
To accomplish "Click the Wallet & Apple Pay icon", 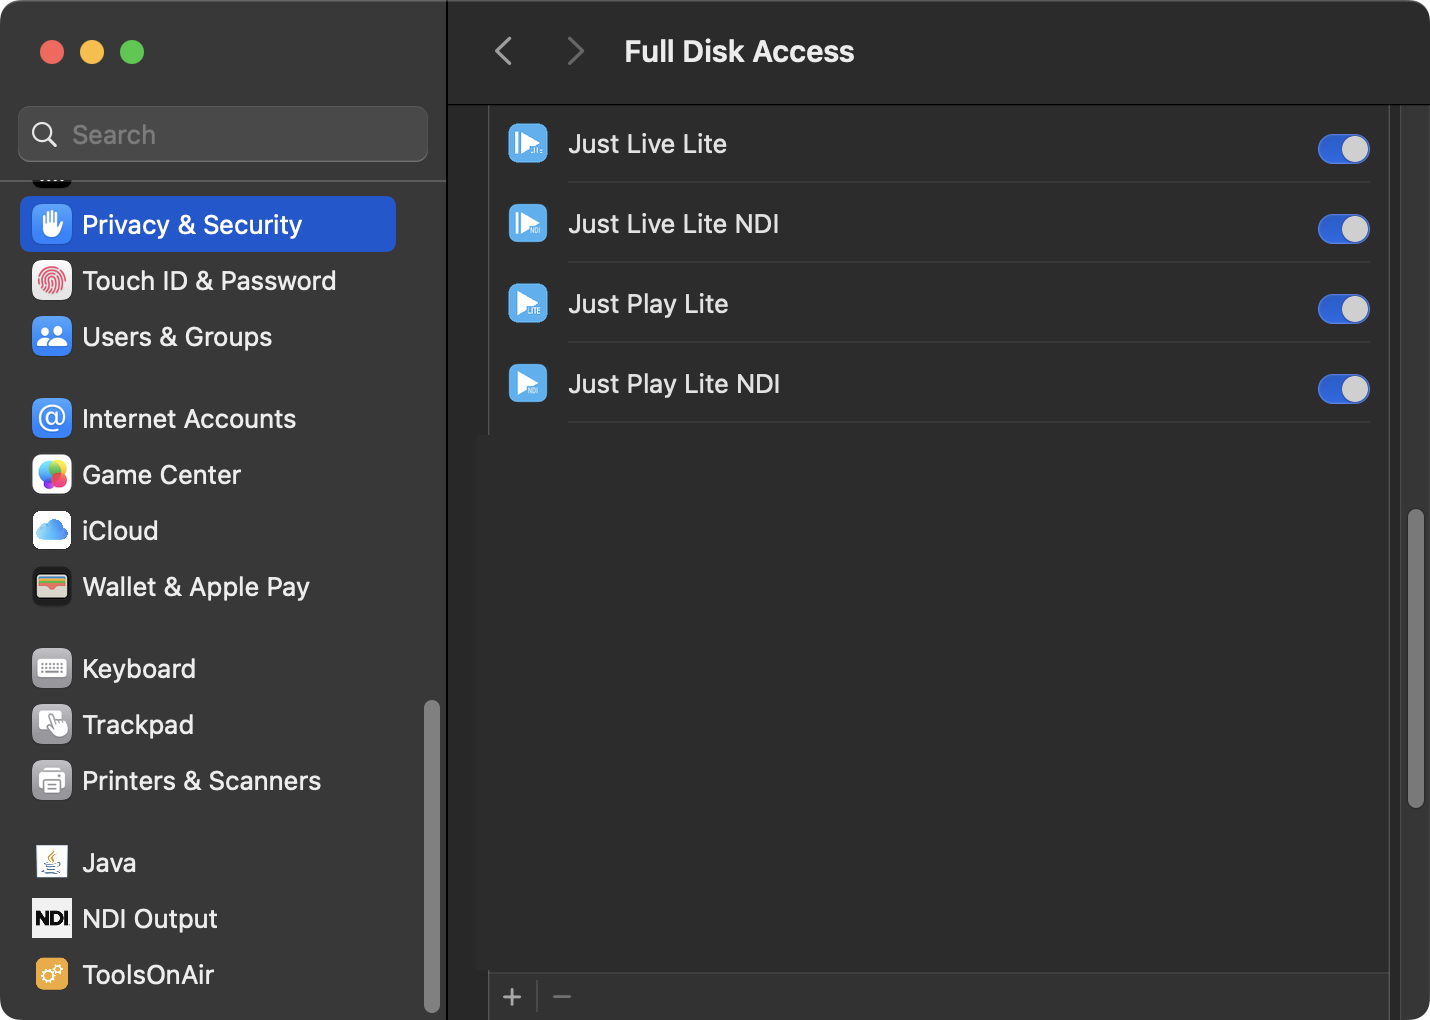I will (x=52, y=586).
